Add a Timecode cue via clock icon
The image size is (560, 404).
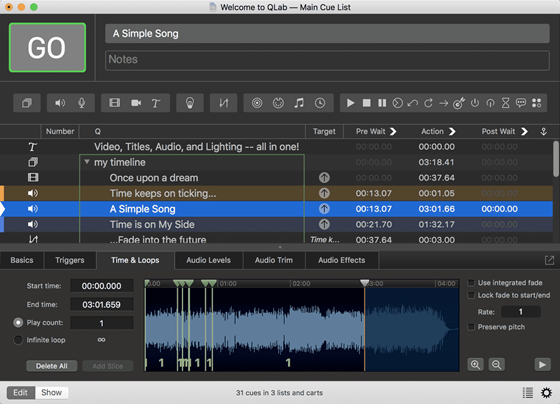(320, 103)
